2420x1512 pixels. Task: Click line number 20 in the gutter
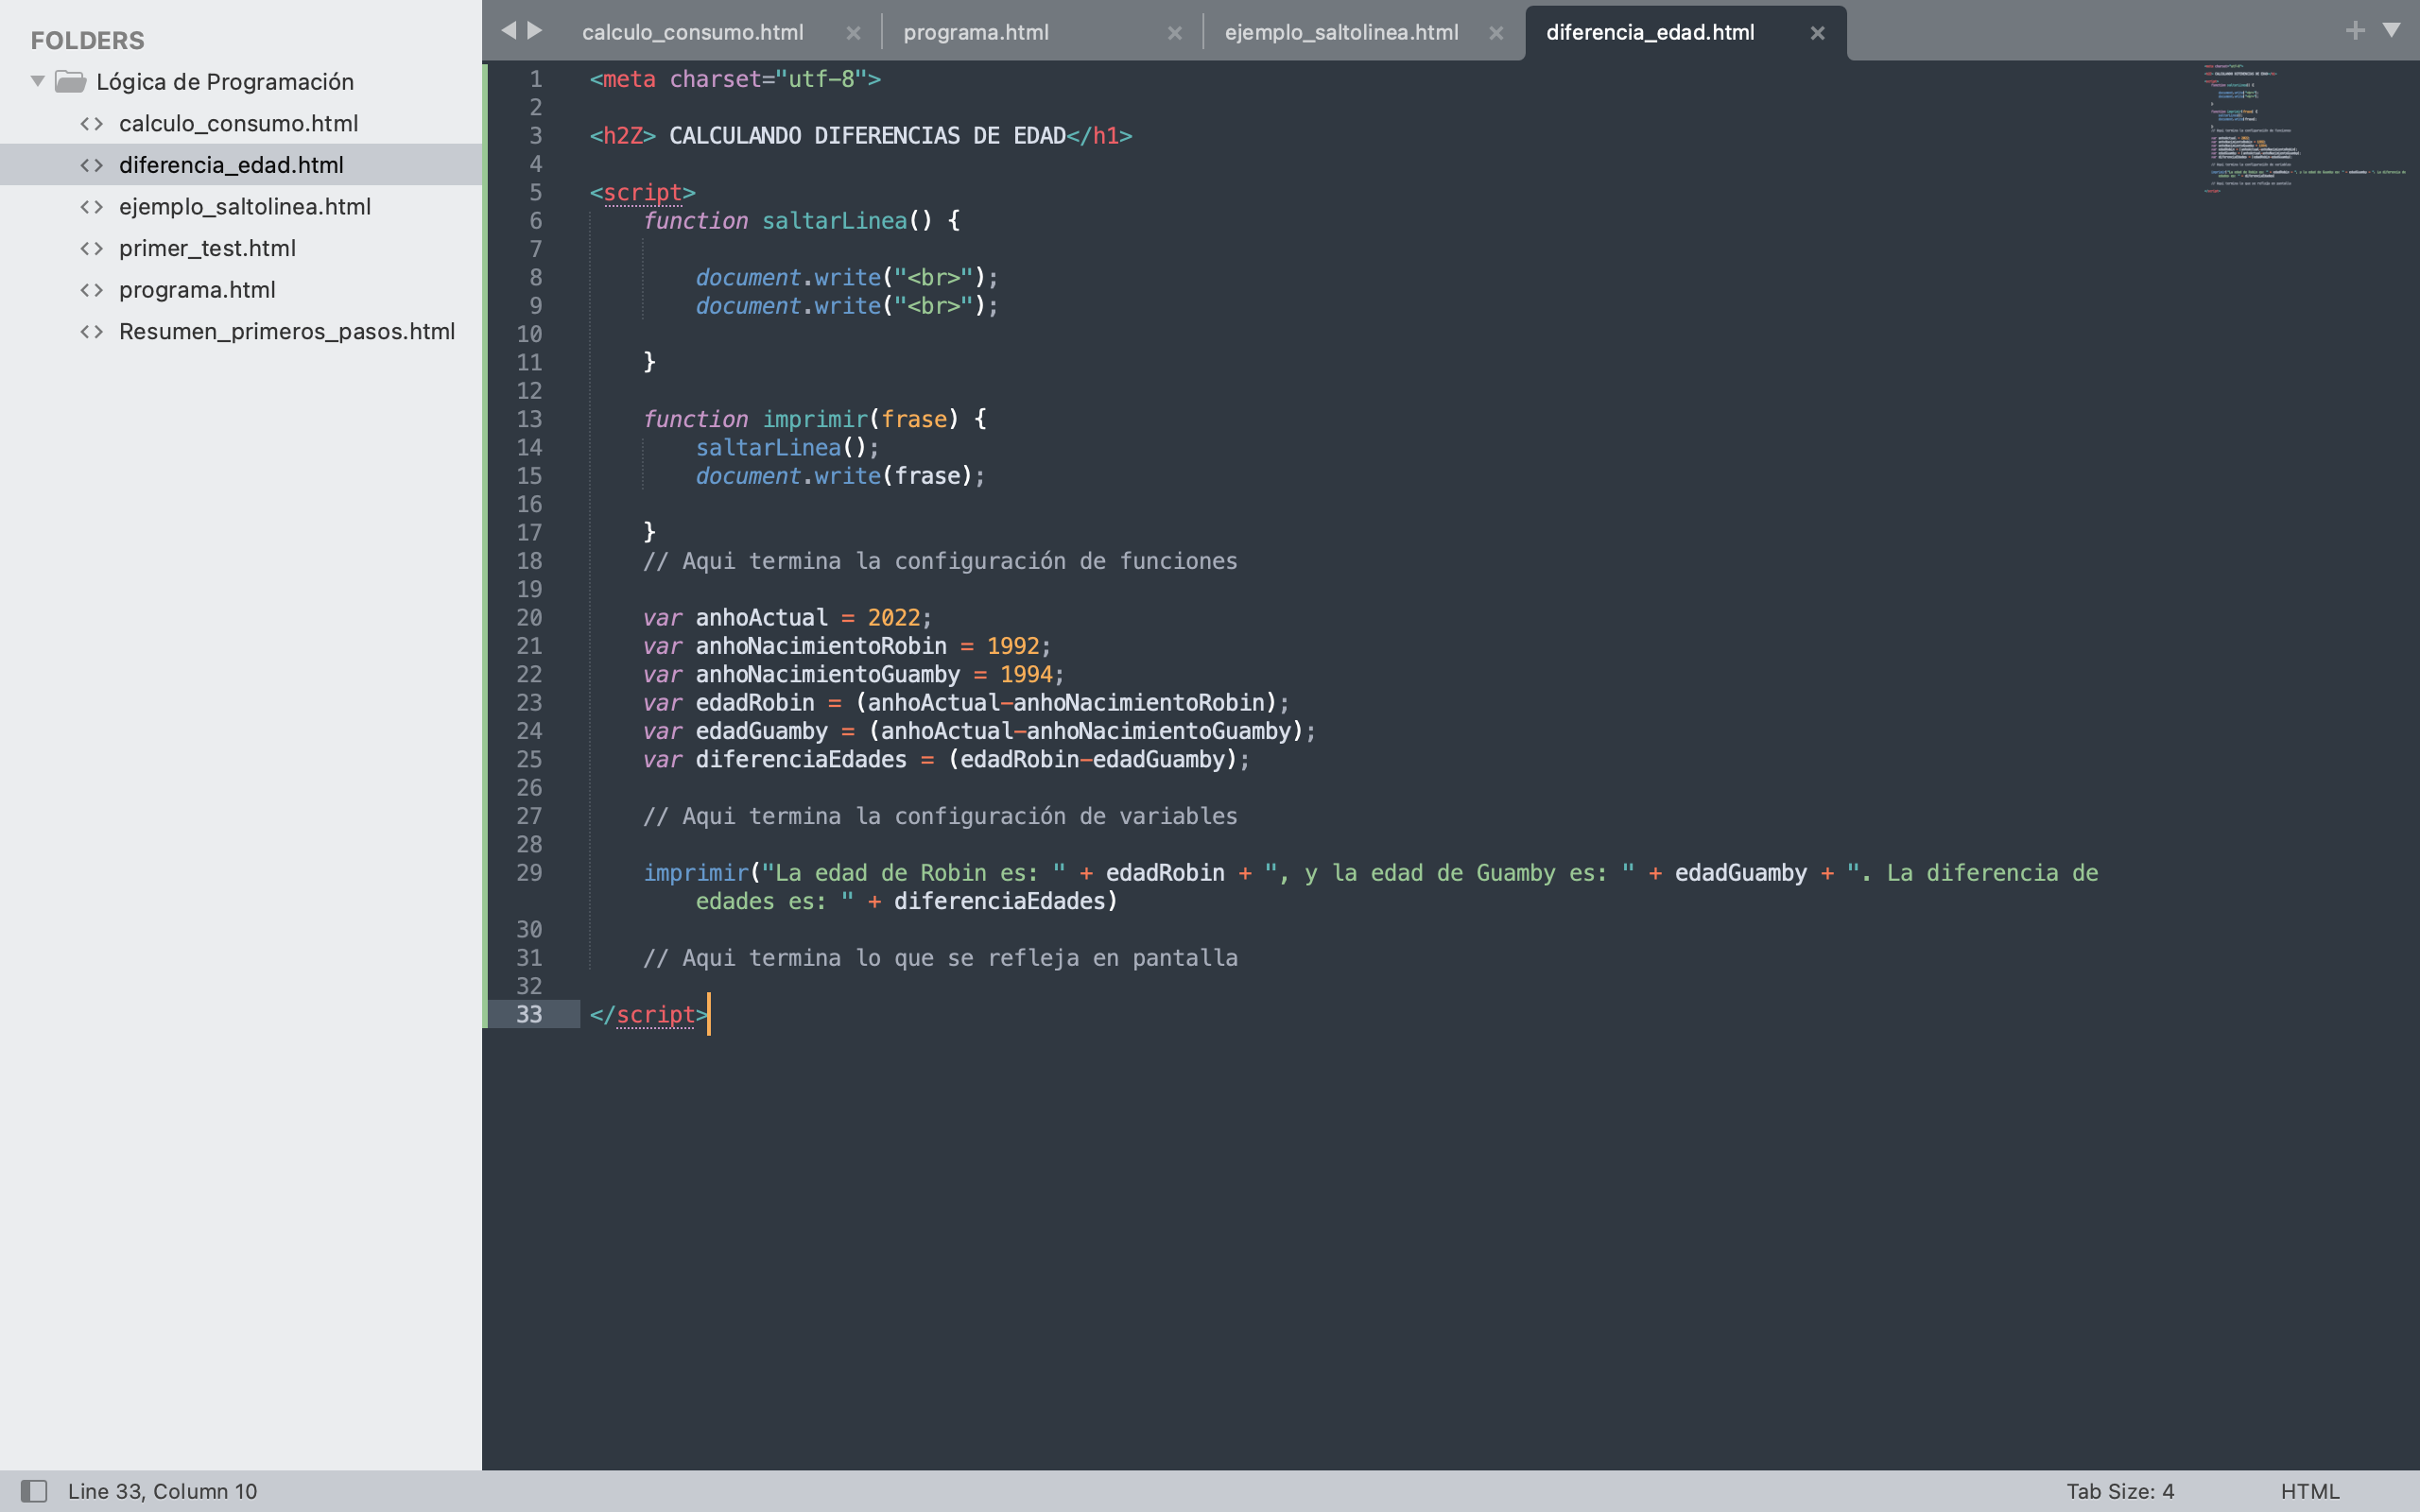click(529, 618)
